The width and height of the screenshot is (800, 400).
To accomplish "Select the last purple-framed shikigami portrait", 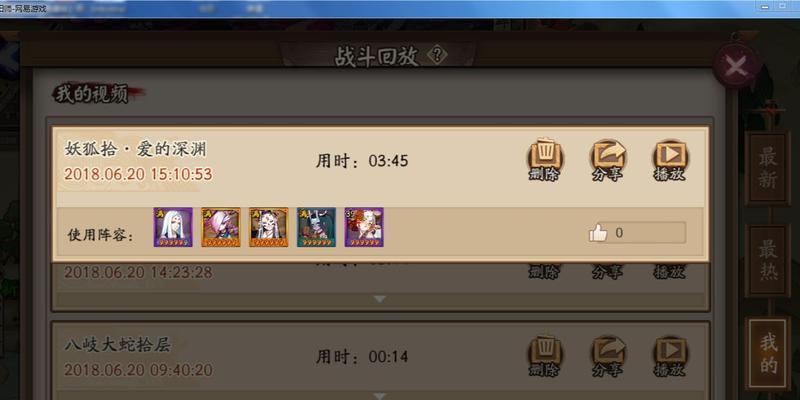I will point(364,227).
